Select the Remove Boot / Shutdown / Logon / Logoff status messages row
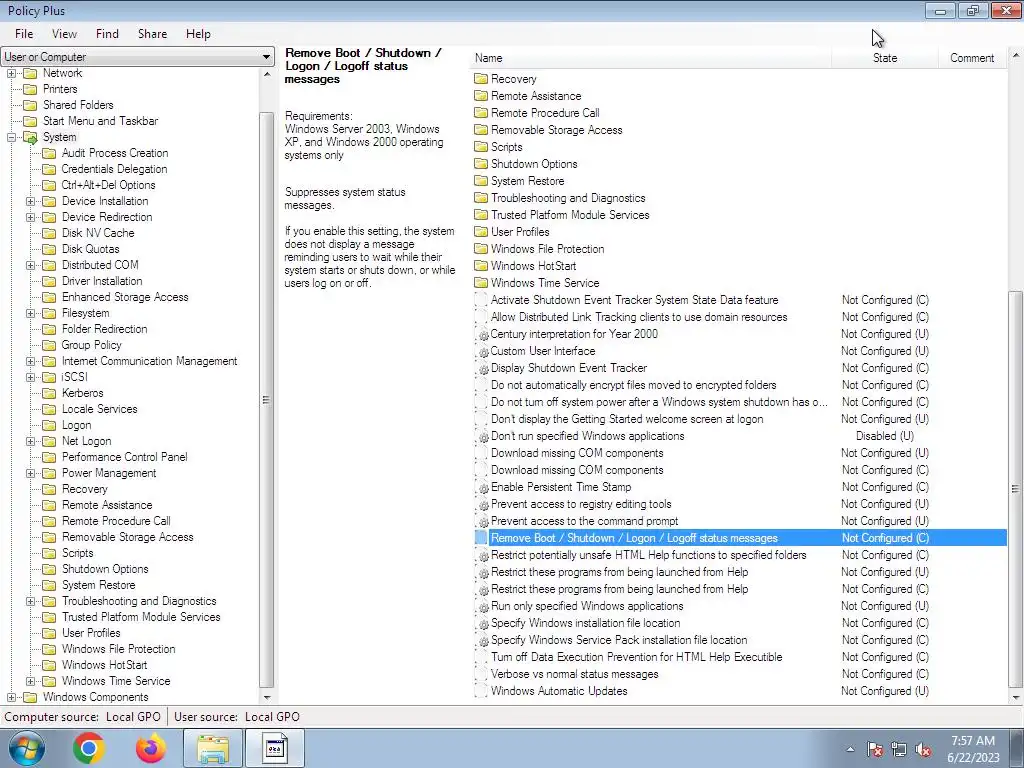Image resolution: width=1024 pixels, height=768 pixels. coord(740,538)
